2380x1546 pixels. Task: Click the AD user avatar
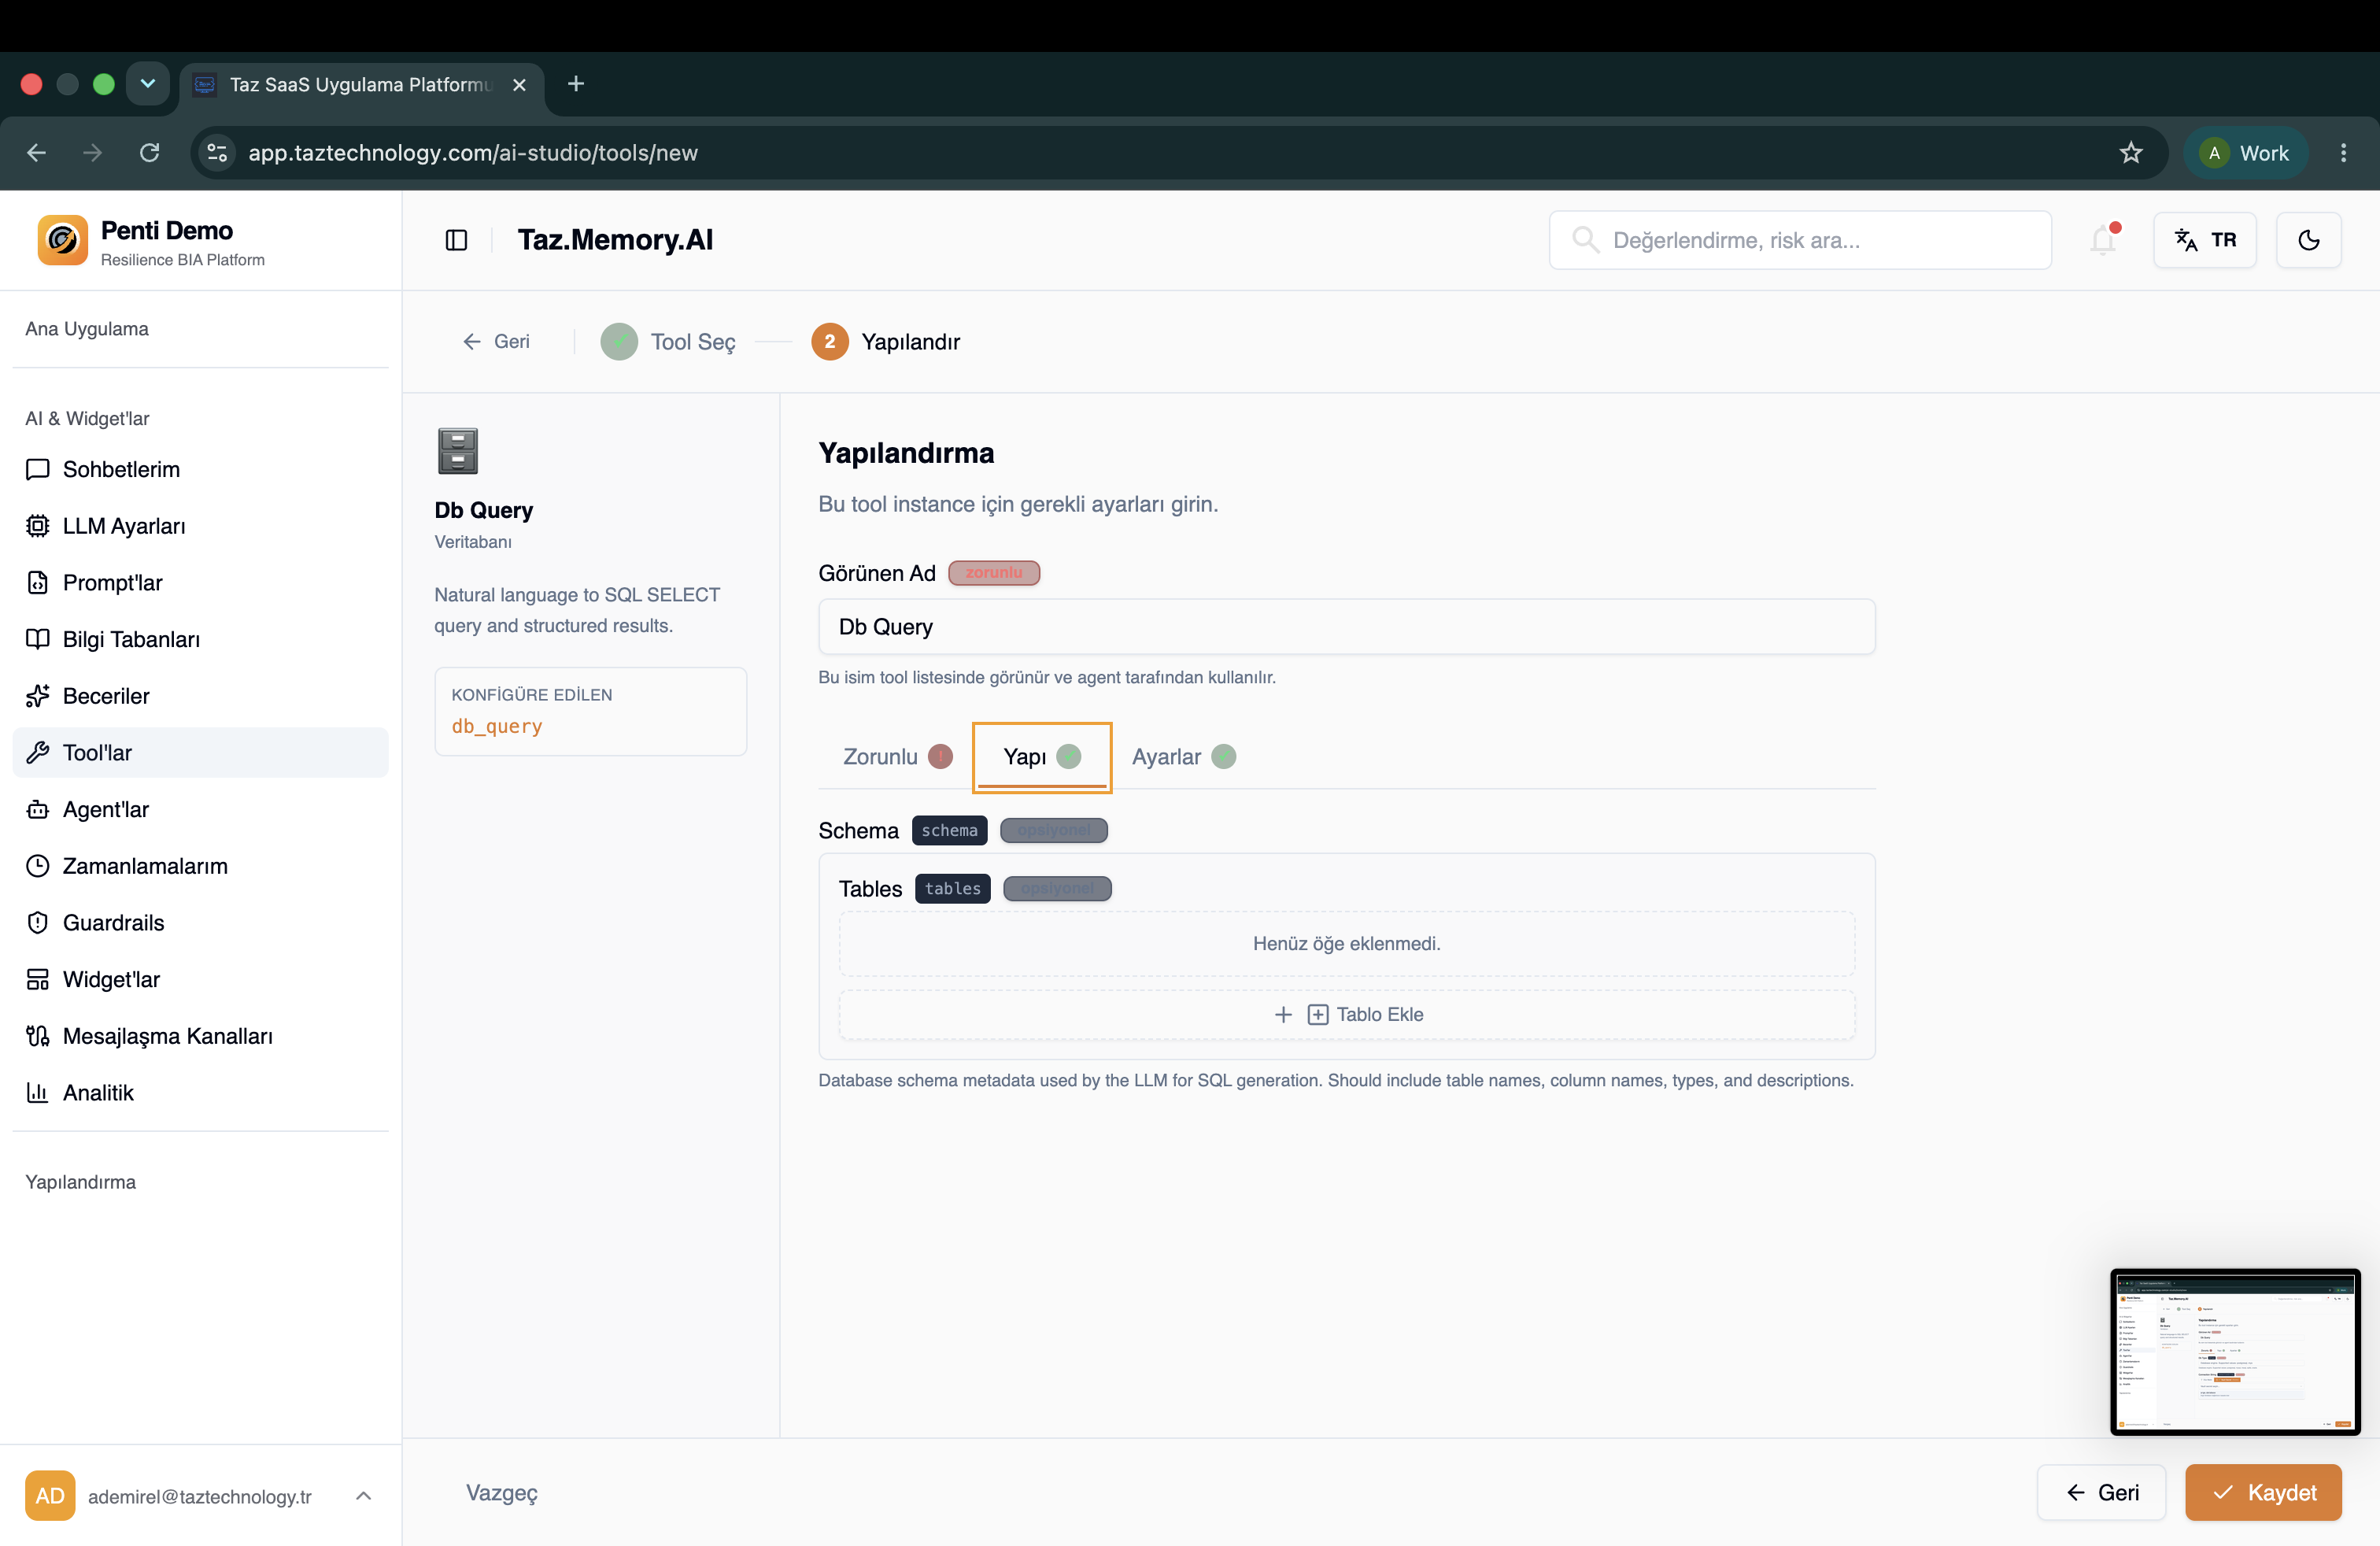[50, 1496]
